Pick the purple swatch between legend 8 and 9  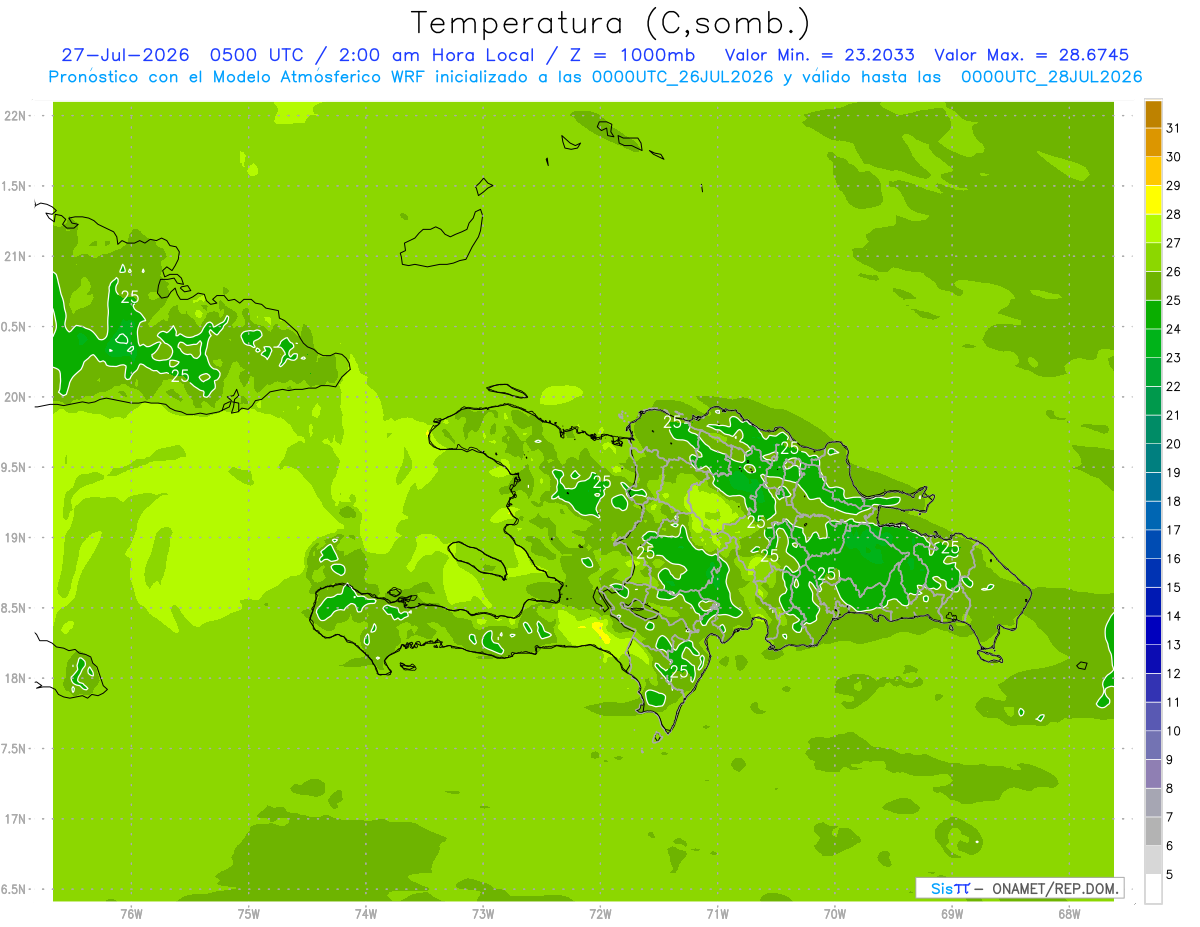pyautogui.click(x=1154, y=775)
